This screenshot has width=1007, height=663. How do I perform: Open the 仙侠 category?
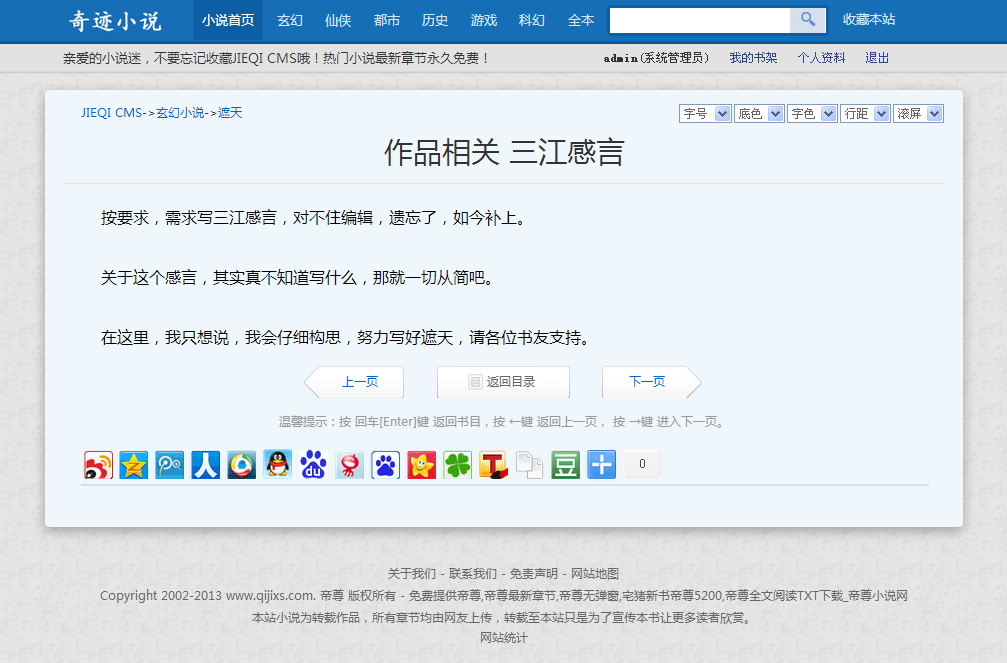[x=338, y=21]
